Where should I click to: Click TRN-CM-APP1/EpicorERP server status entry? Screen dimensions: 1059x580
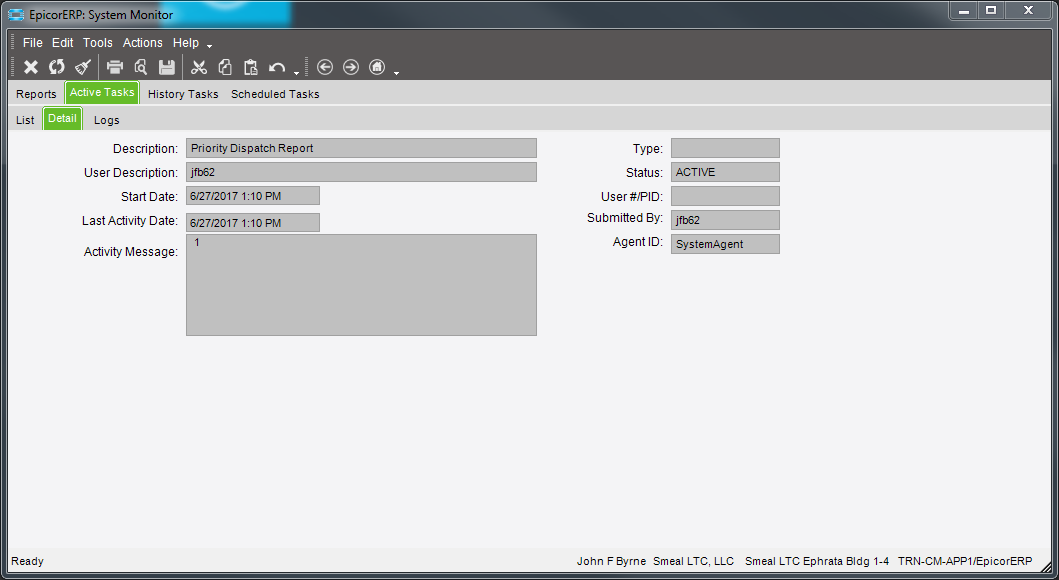[x=965, y=561]
